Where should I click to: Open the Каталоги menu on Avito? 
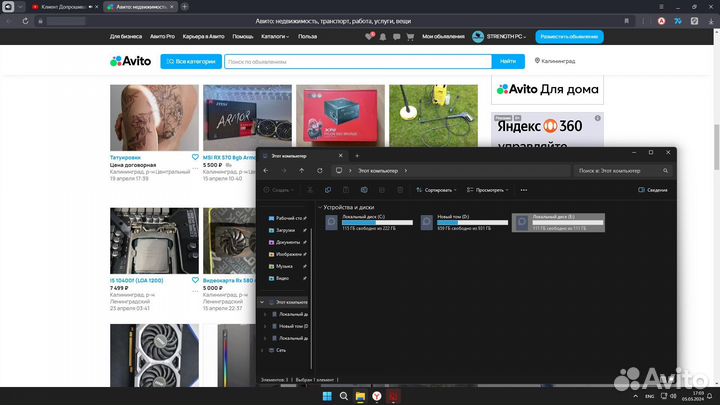[x=275, y=36]
